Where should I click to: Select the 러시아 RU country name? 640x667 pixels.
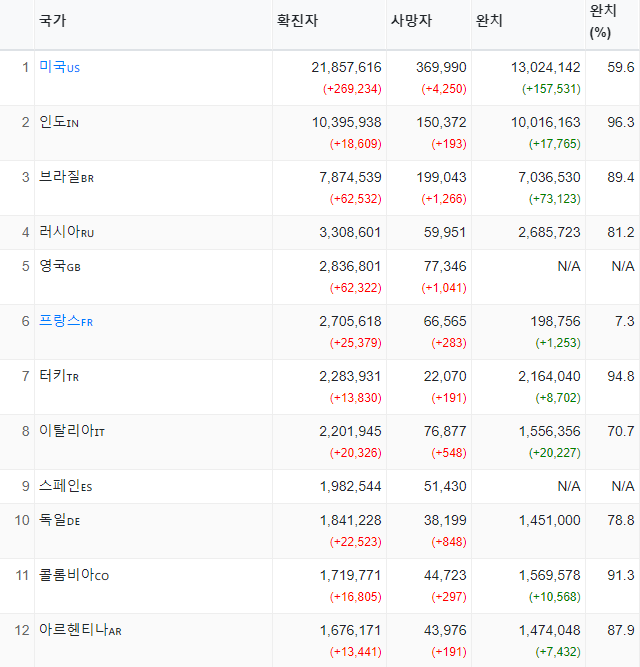tap(66, 232)
